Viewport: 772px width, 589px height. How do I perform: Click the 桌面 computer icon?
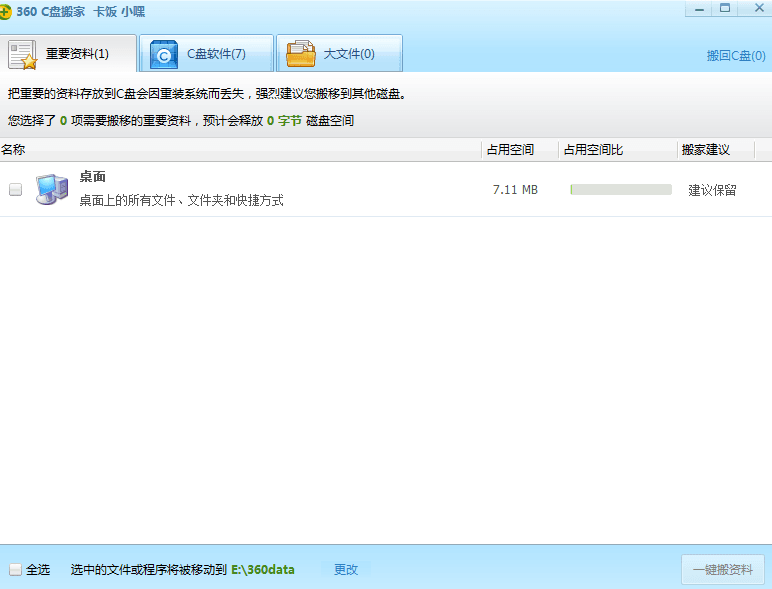point(51,189)
